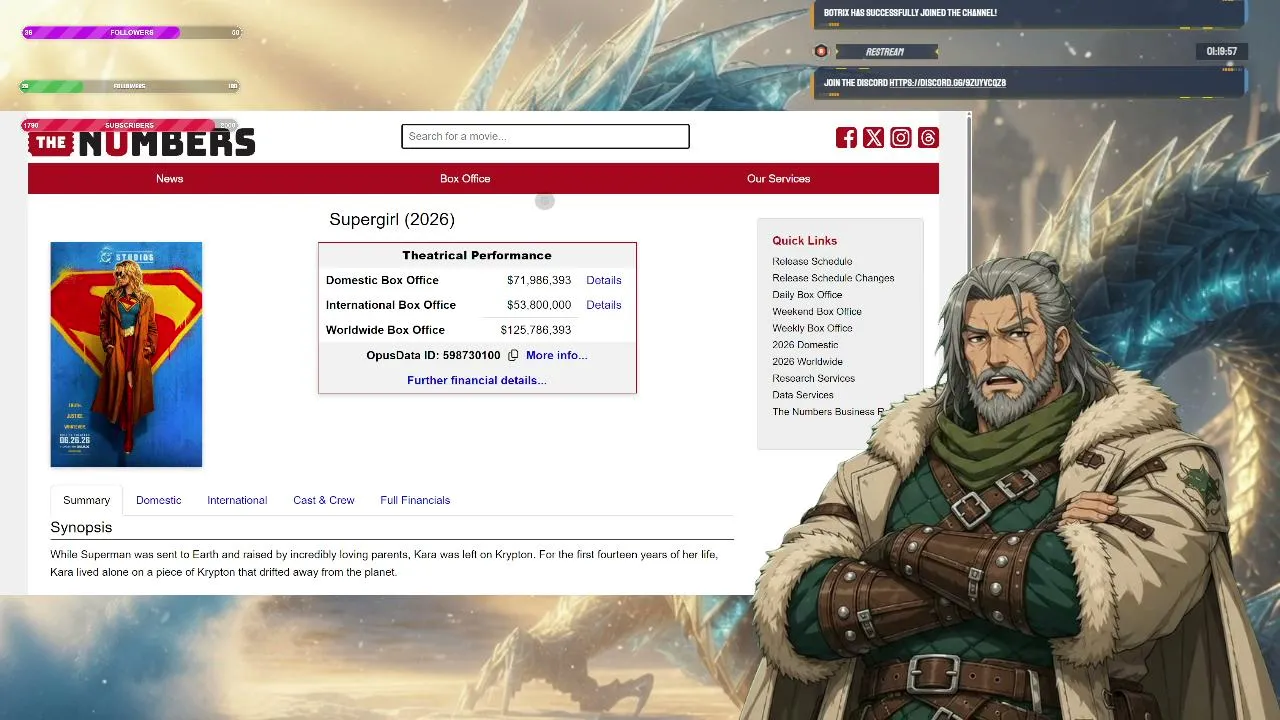Open Research Services quick link

point(813,378)
